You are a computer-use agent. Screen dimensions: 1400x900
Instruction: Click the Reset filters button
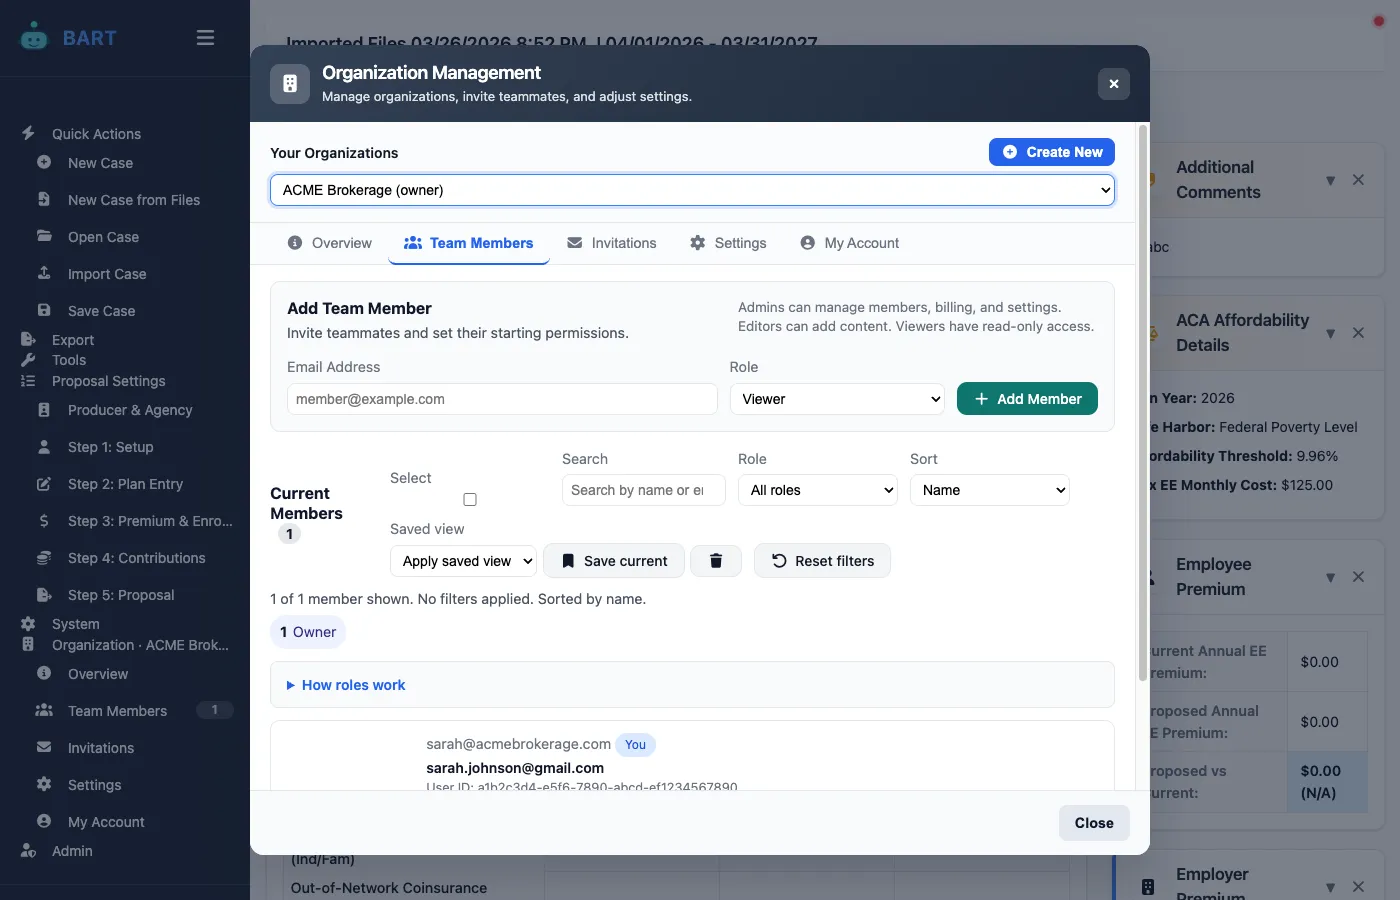(822, 561)
